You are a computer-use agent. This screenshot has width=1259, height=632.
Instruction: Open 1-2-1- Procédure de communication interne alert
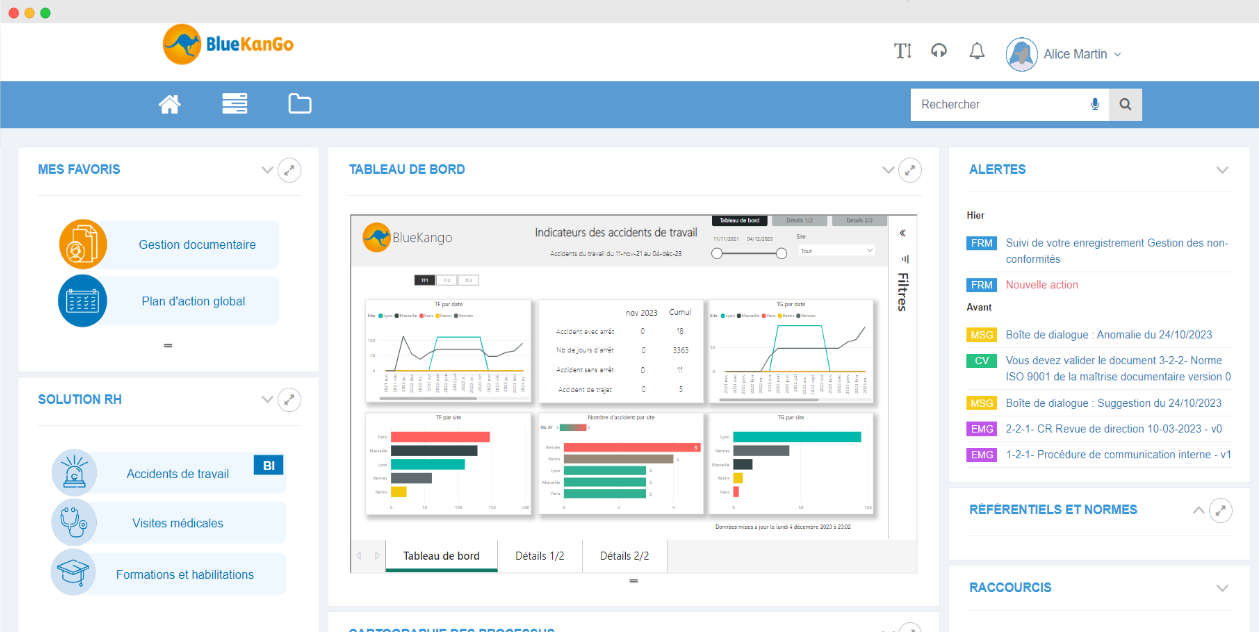click(1118, 454)
